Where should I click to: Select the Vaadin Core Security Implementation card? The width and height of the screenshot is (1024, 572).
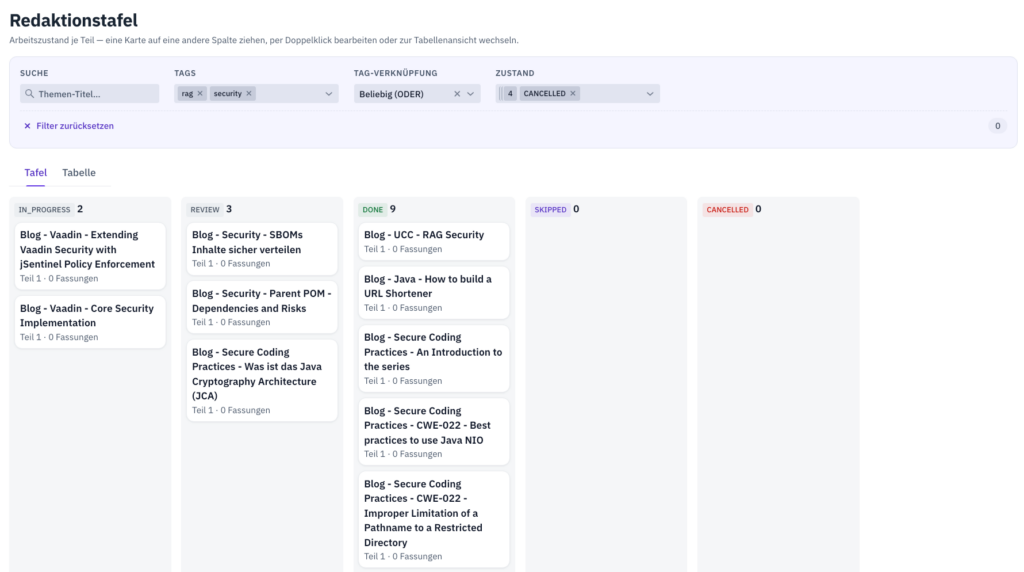90,322
